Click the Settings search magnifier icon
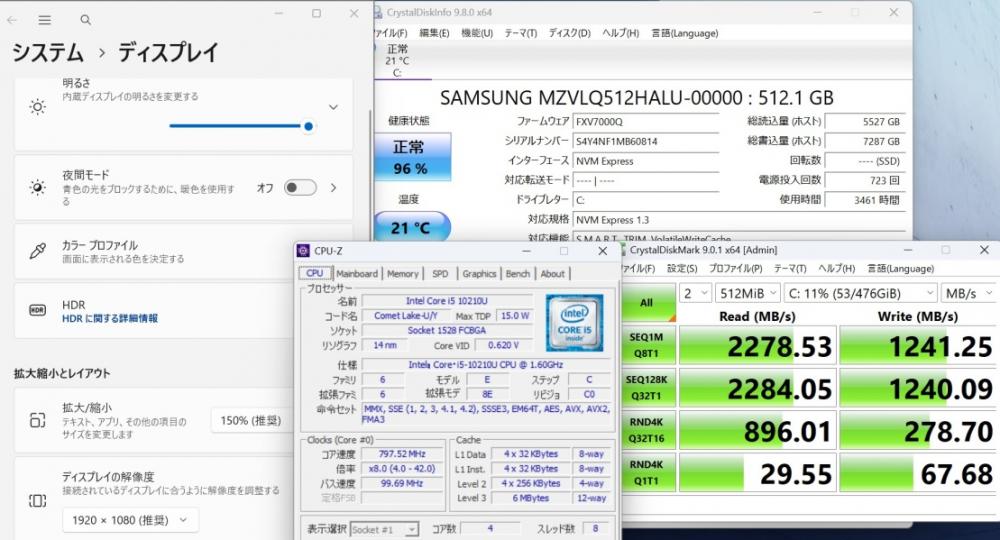Image resolution: width=1000 pixels, height=540 pixels. 85,20
